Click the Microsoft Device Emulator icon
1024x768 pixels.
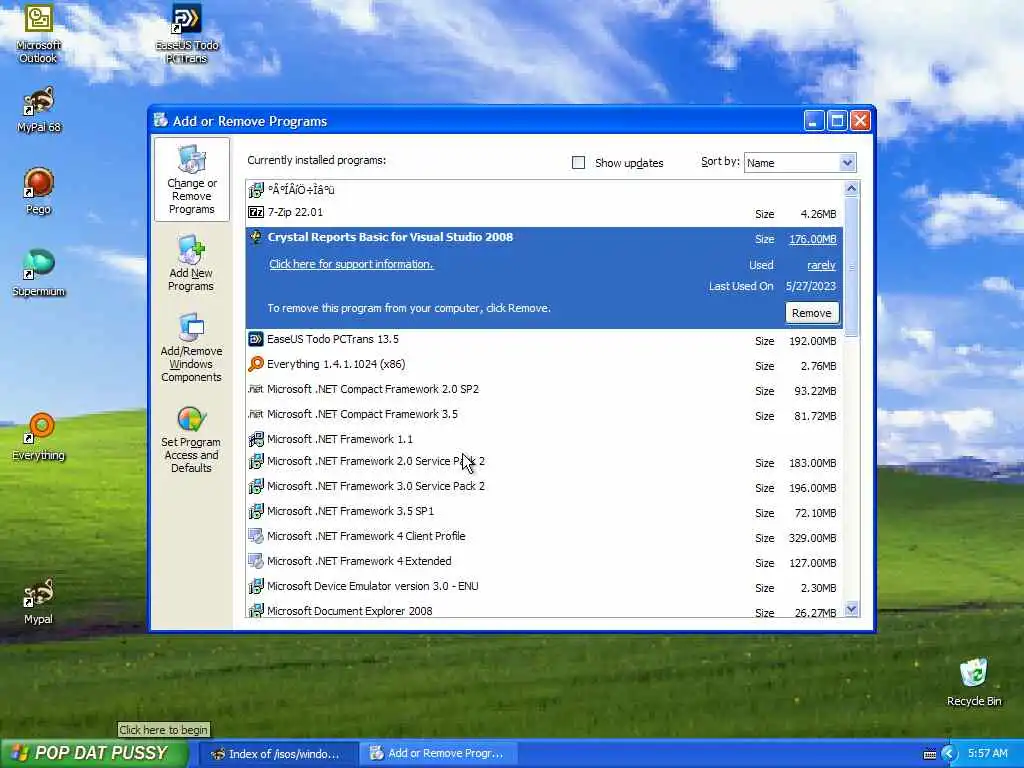tap(256, 586)
